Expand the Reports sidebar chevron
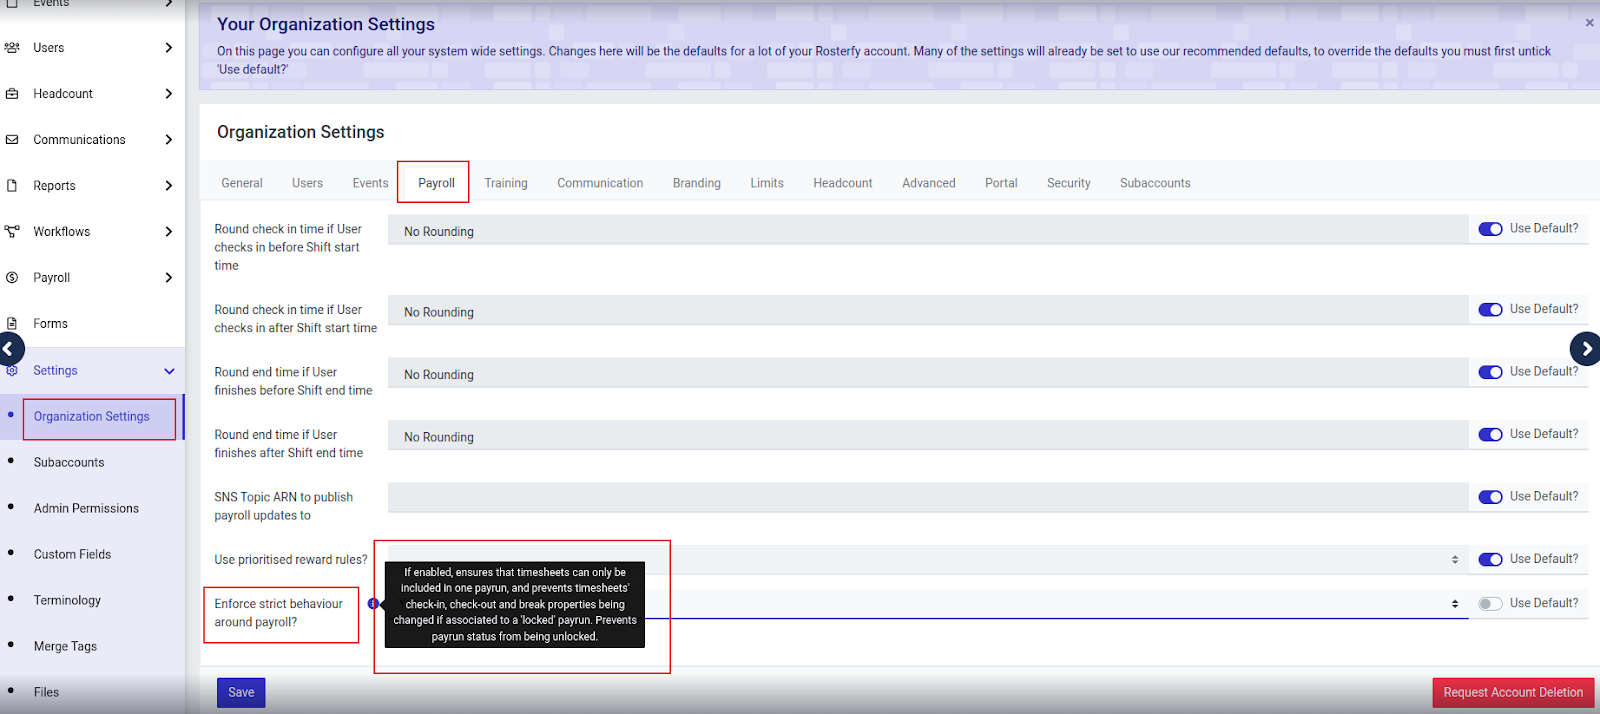 pyautogui.click(x=168, y=186)
